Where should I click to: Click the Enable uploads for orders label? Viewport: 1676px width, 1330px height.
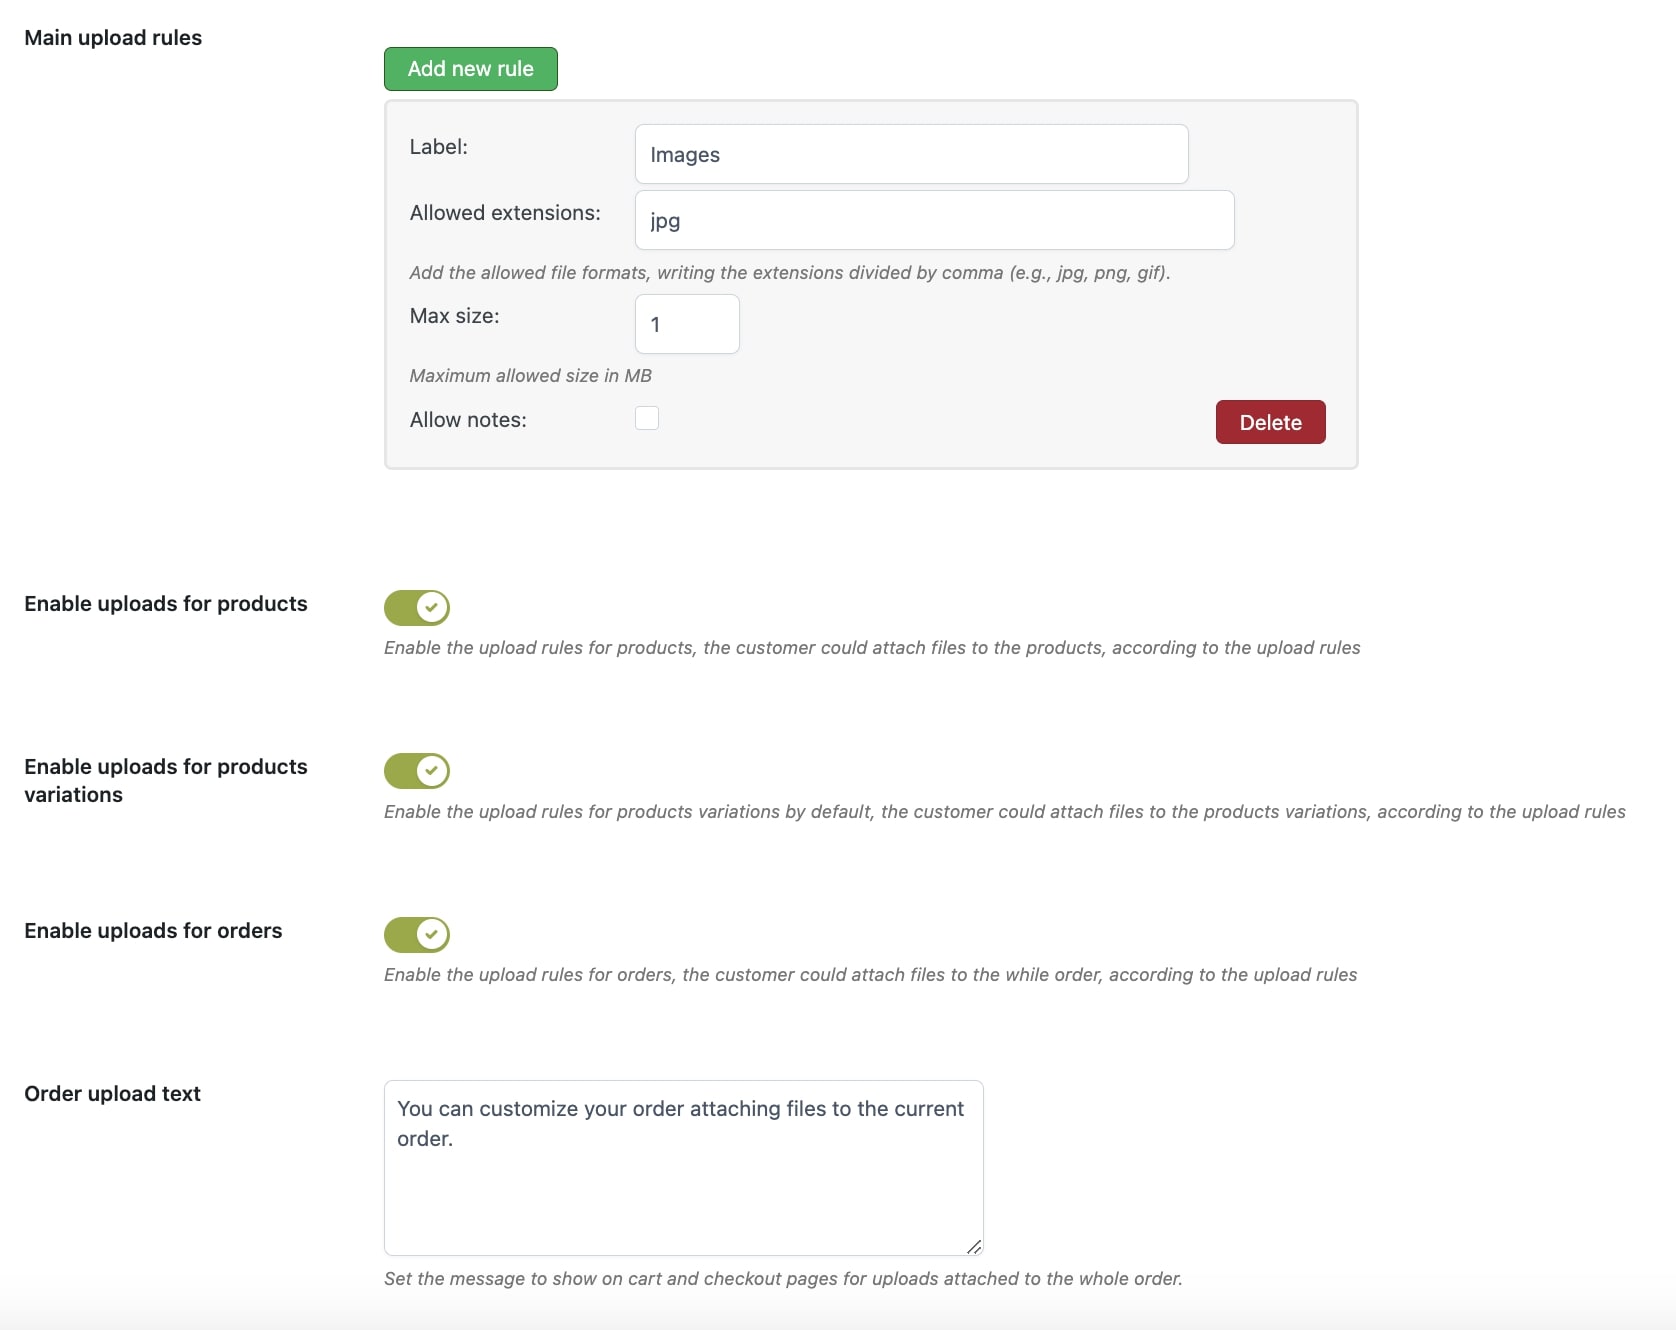[x=153, y=931]
